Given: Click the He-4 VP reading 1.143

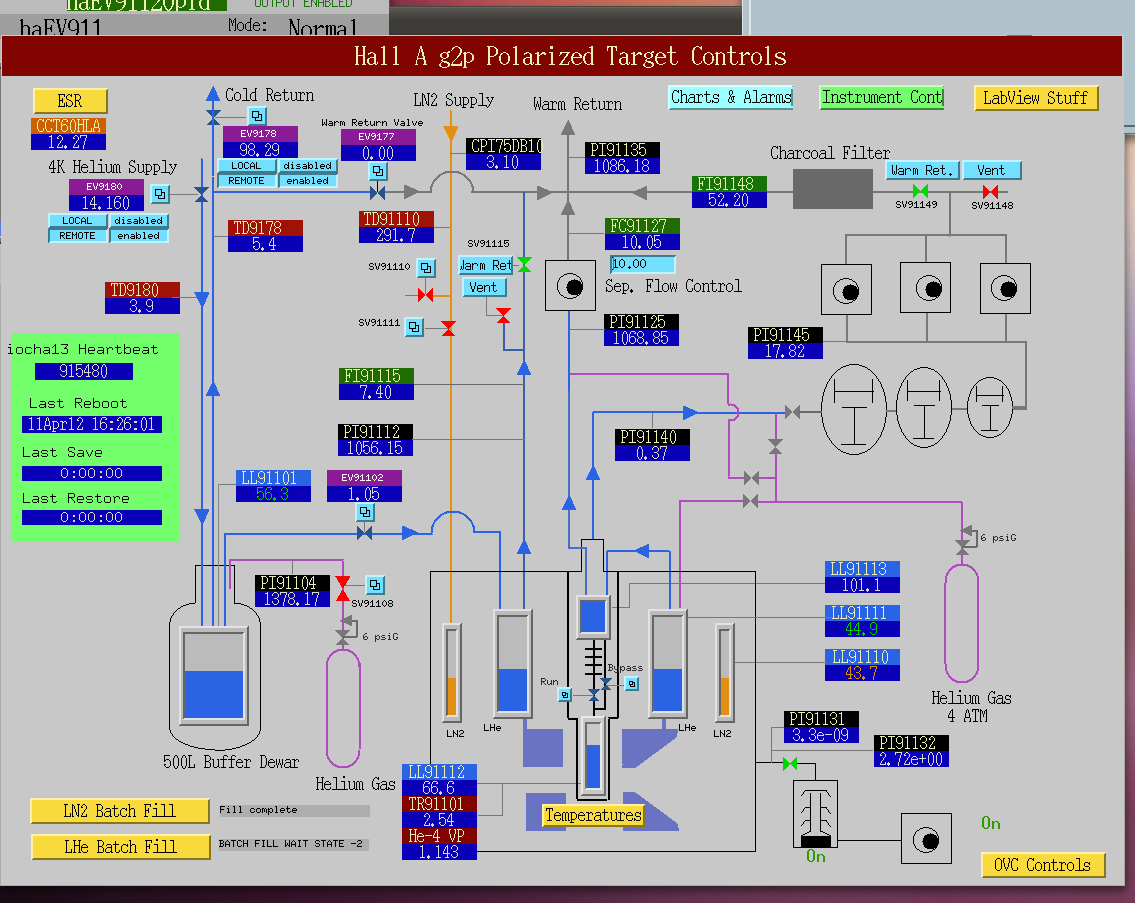Looking at the screenshot, I should pyautogui.click(x=439, y=852).
